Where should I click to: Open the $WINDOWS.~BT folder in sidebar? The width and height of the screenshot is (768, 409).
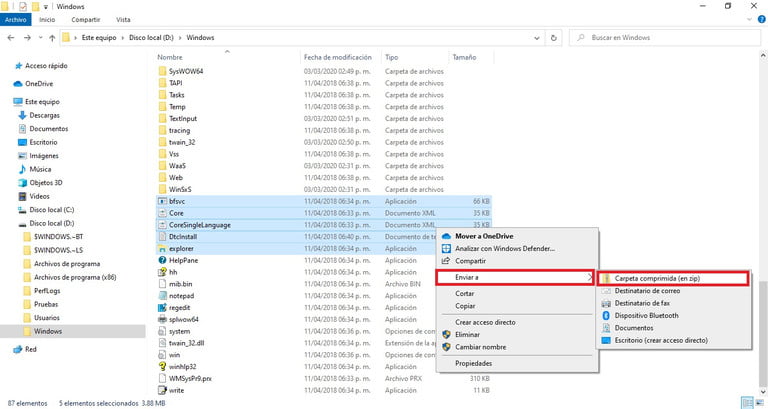point(58,237)
